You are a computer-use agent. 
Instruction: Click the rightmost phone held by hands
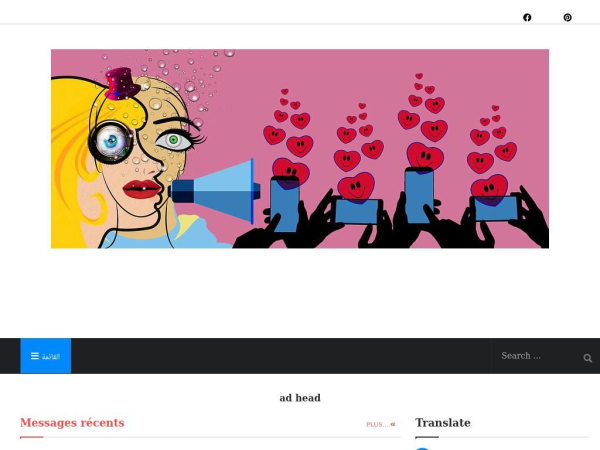(496, 209)
